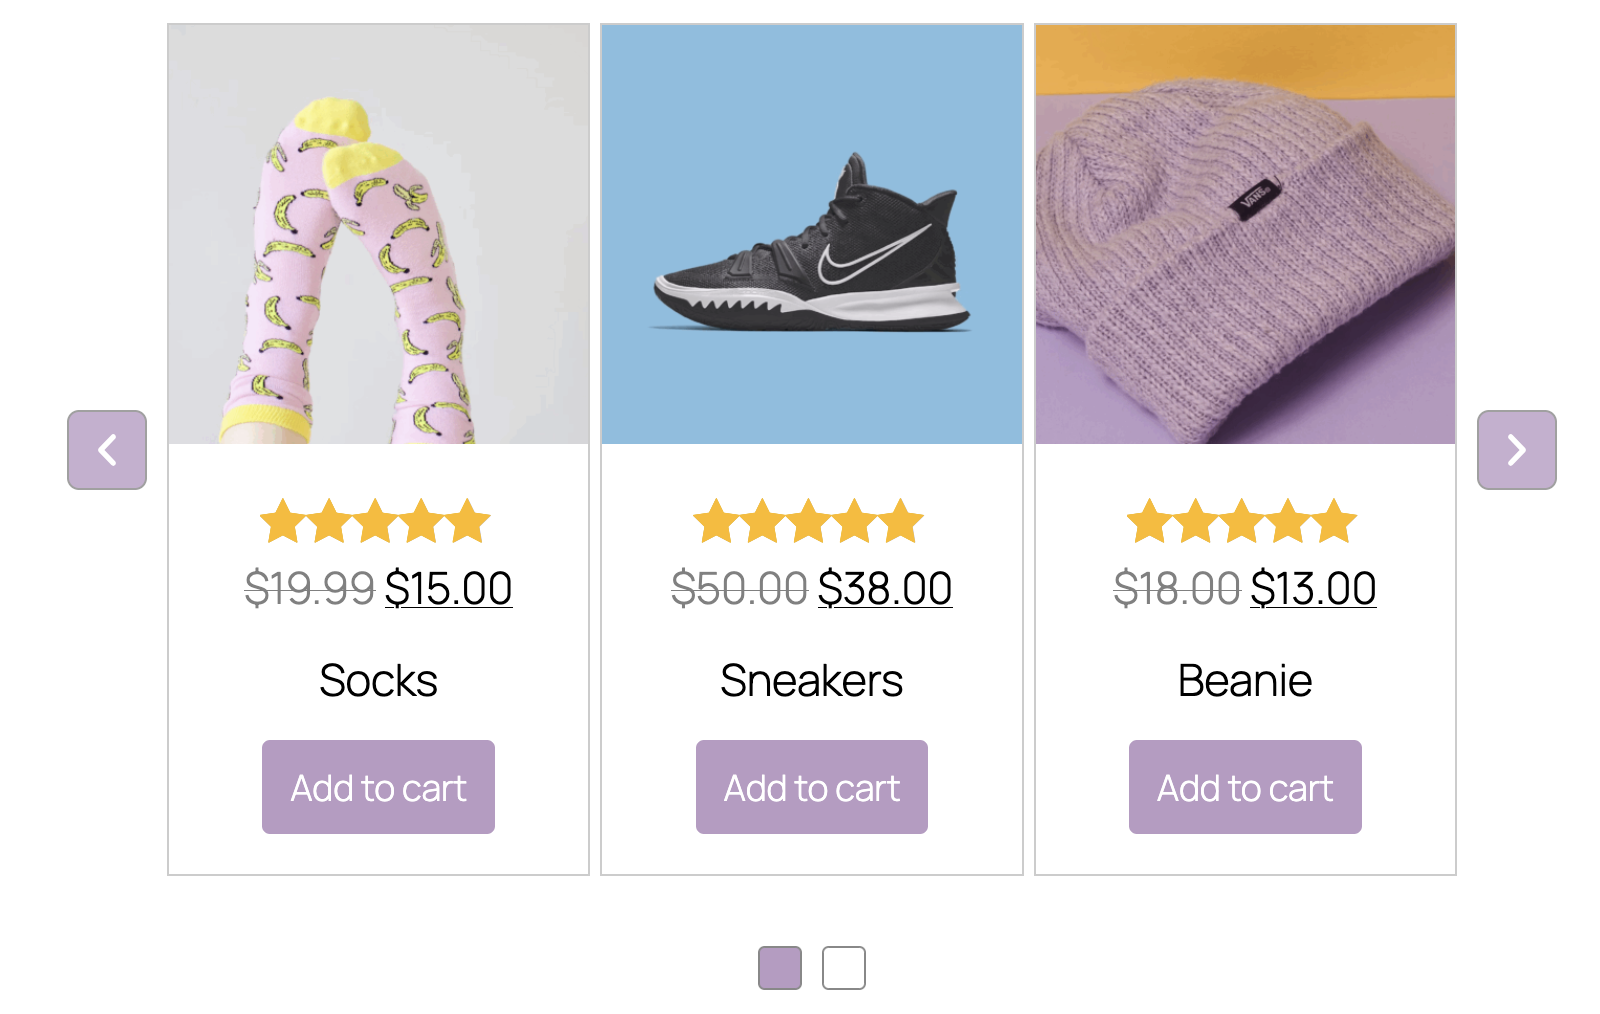The image size is (1600, 1014).
Task: Open the banana socks product image
Action: [x=378, y=235]
